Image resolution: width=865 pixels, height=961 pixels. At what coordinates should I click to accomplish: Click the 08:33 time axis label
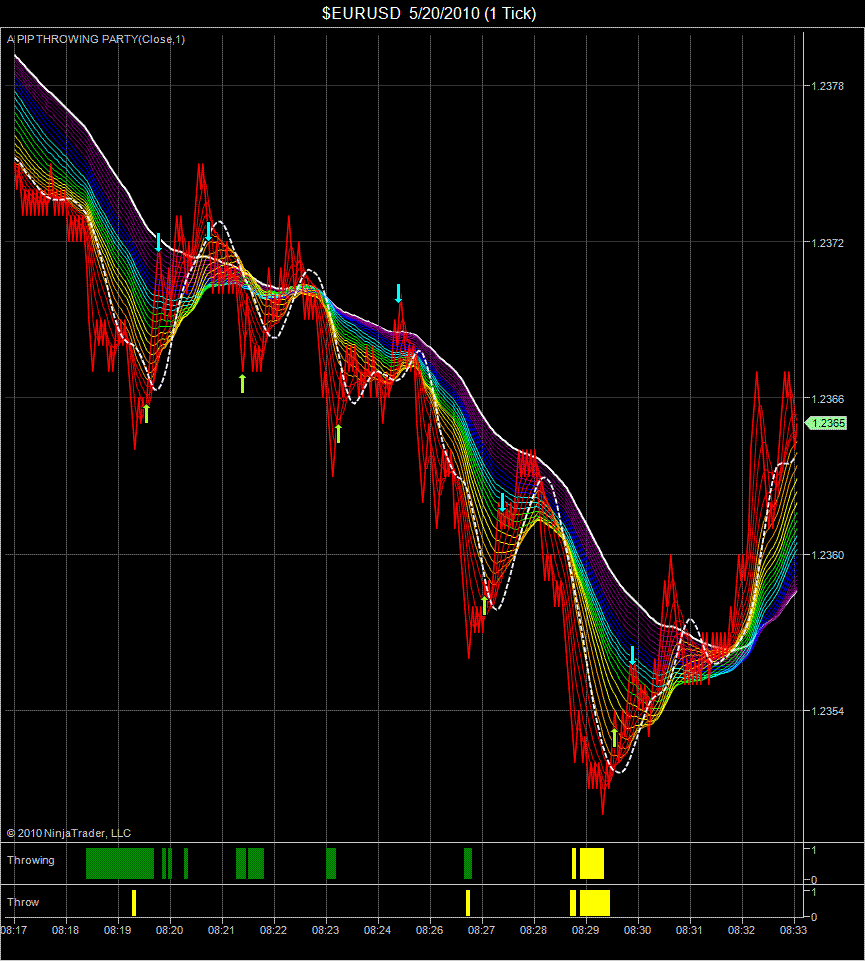coord(793,930)
